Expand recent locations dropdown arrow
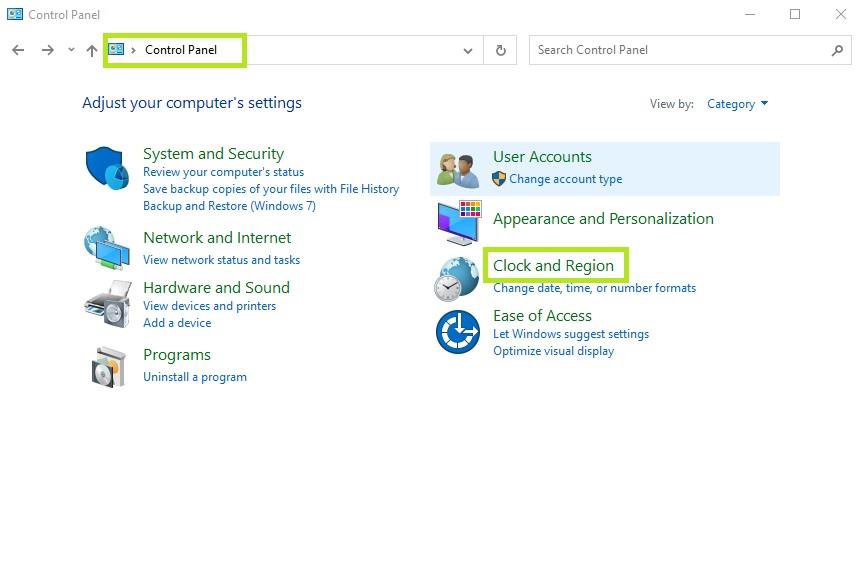The height and width of the screenshot is (575, 859). (x=71, y=50)
